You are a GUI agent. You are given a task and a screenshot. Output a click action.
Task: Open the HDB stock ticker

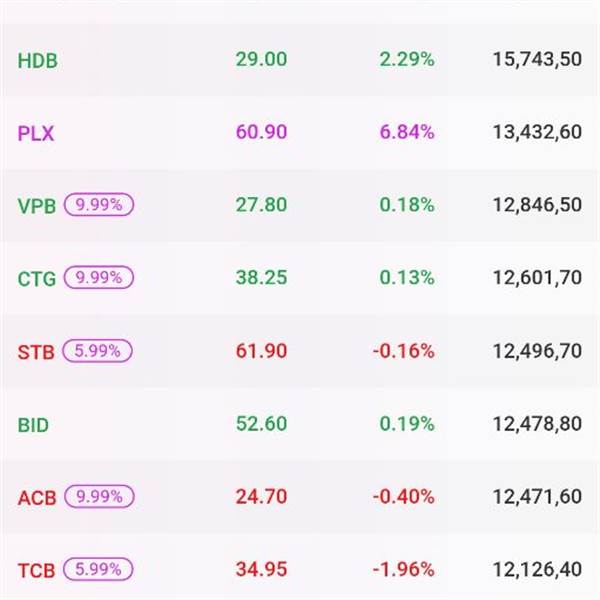(x=38, y=60)
